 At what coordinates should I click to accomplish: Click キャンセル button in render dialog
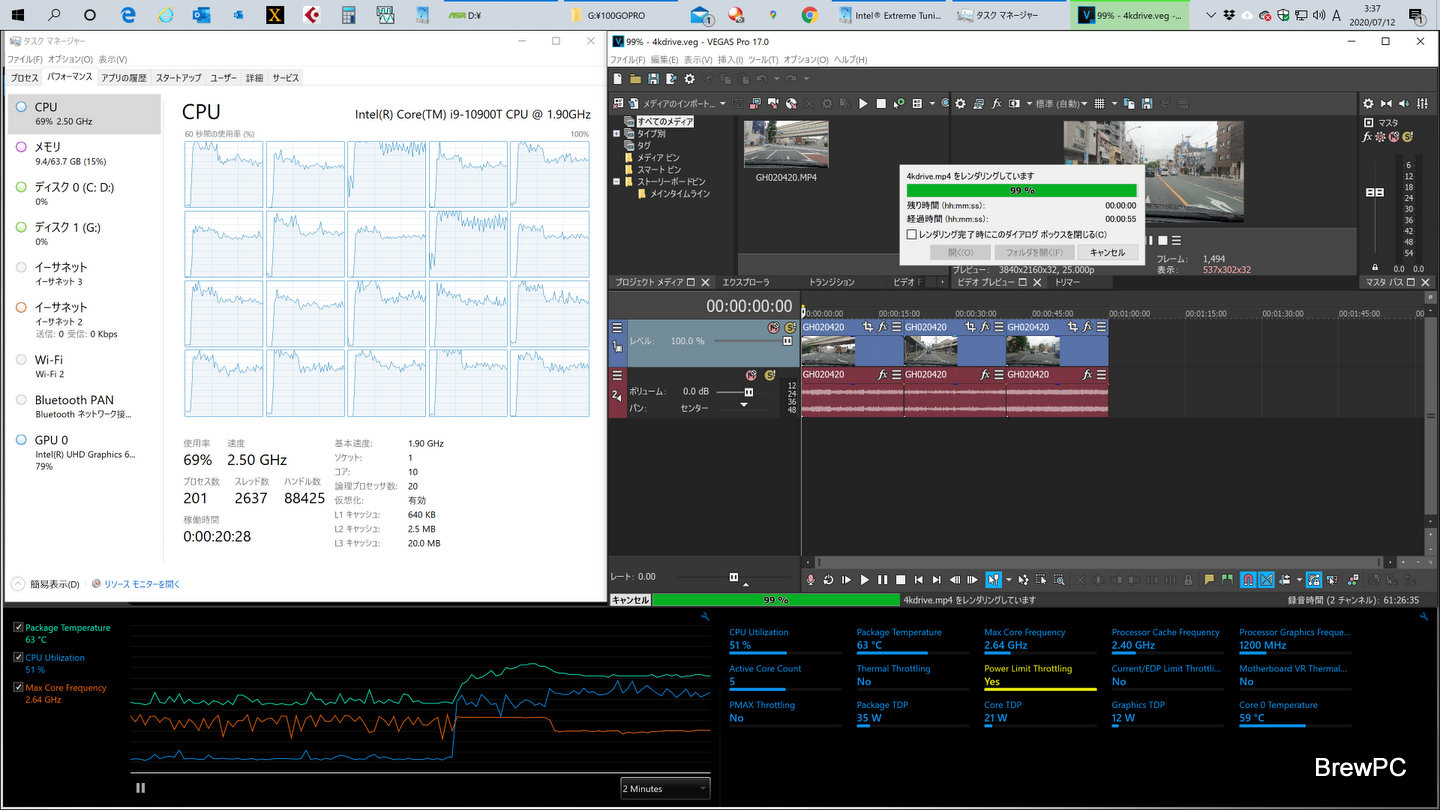point(1107,252)
